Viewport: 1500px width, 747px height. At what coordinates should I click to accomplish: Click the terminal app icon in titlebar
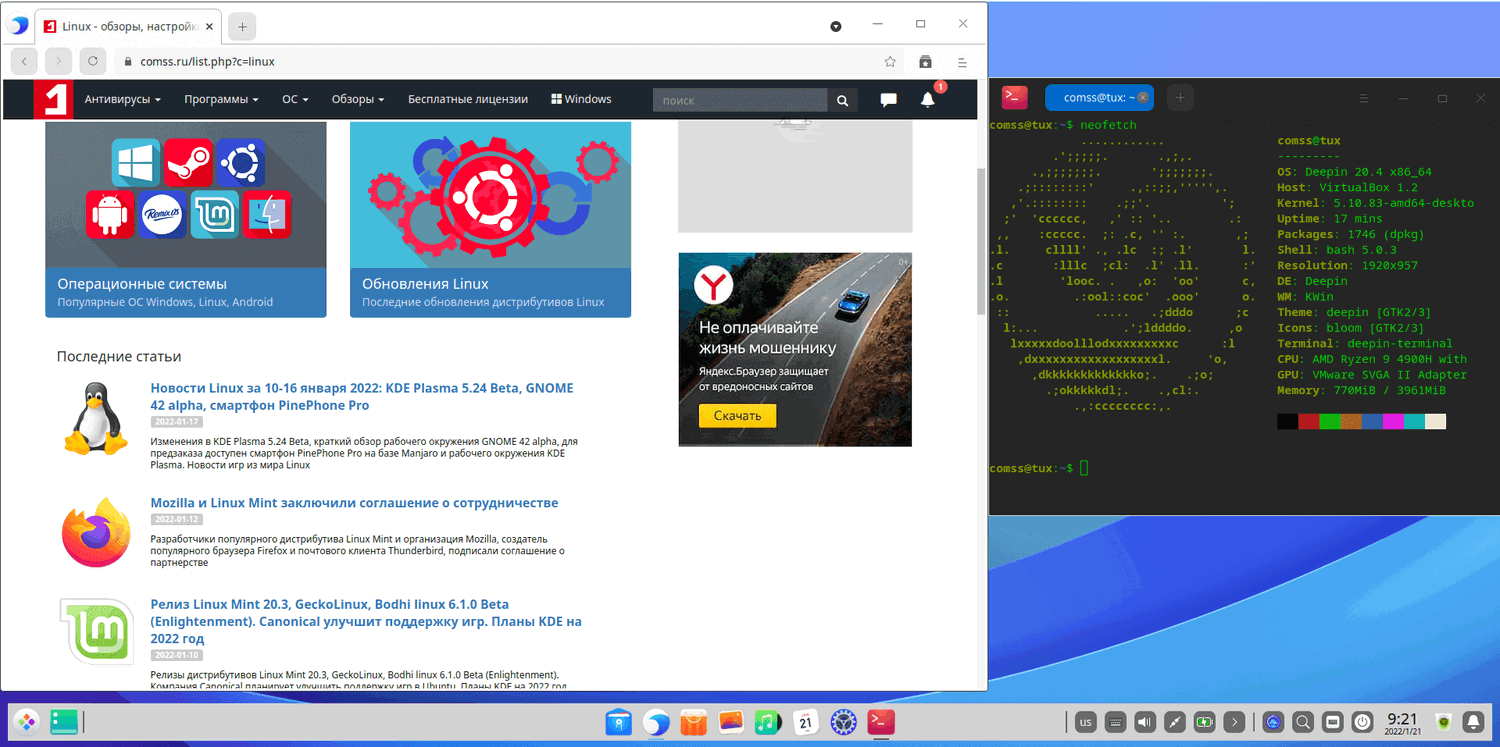coord(1015,97)
